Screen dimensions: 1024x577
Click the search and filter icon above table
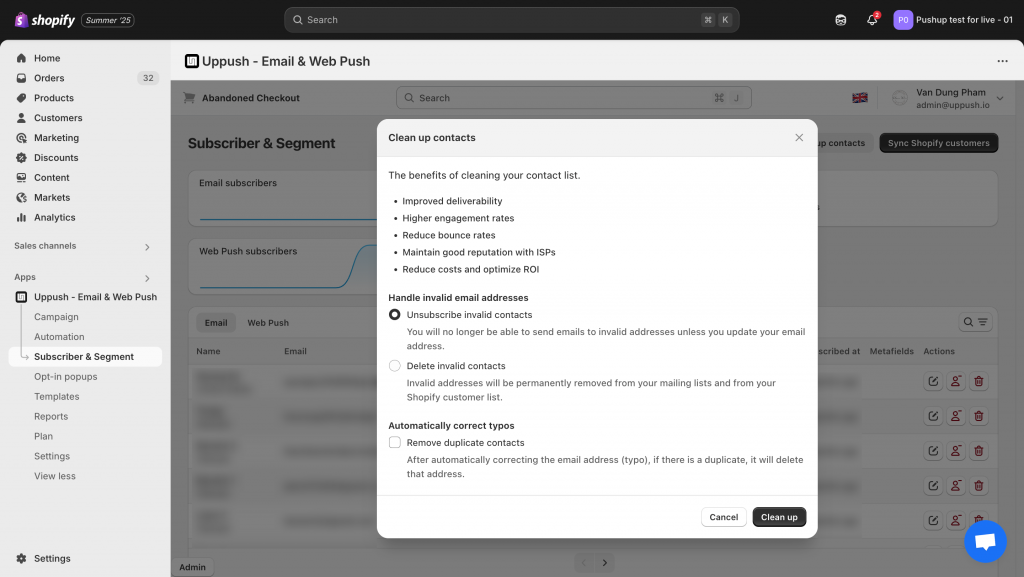pyautogui.click(x=974, y=322)
